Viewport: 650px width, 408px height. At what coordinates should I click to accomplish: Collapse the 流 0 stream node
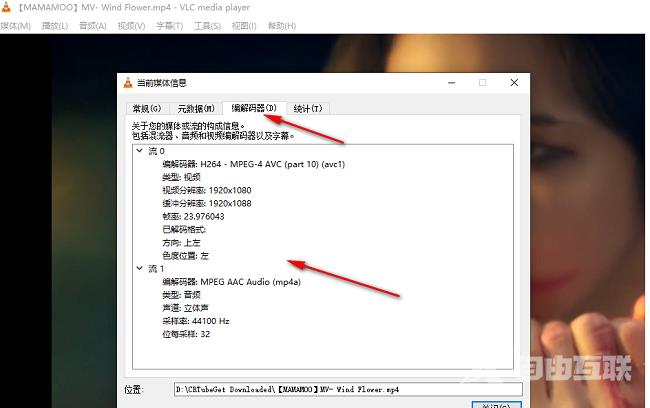139,151
